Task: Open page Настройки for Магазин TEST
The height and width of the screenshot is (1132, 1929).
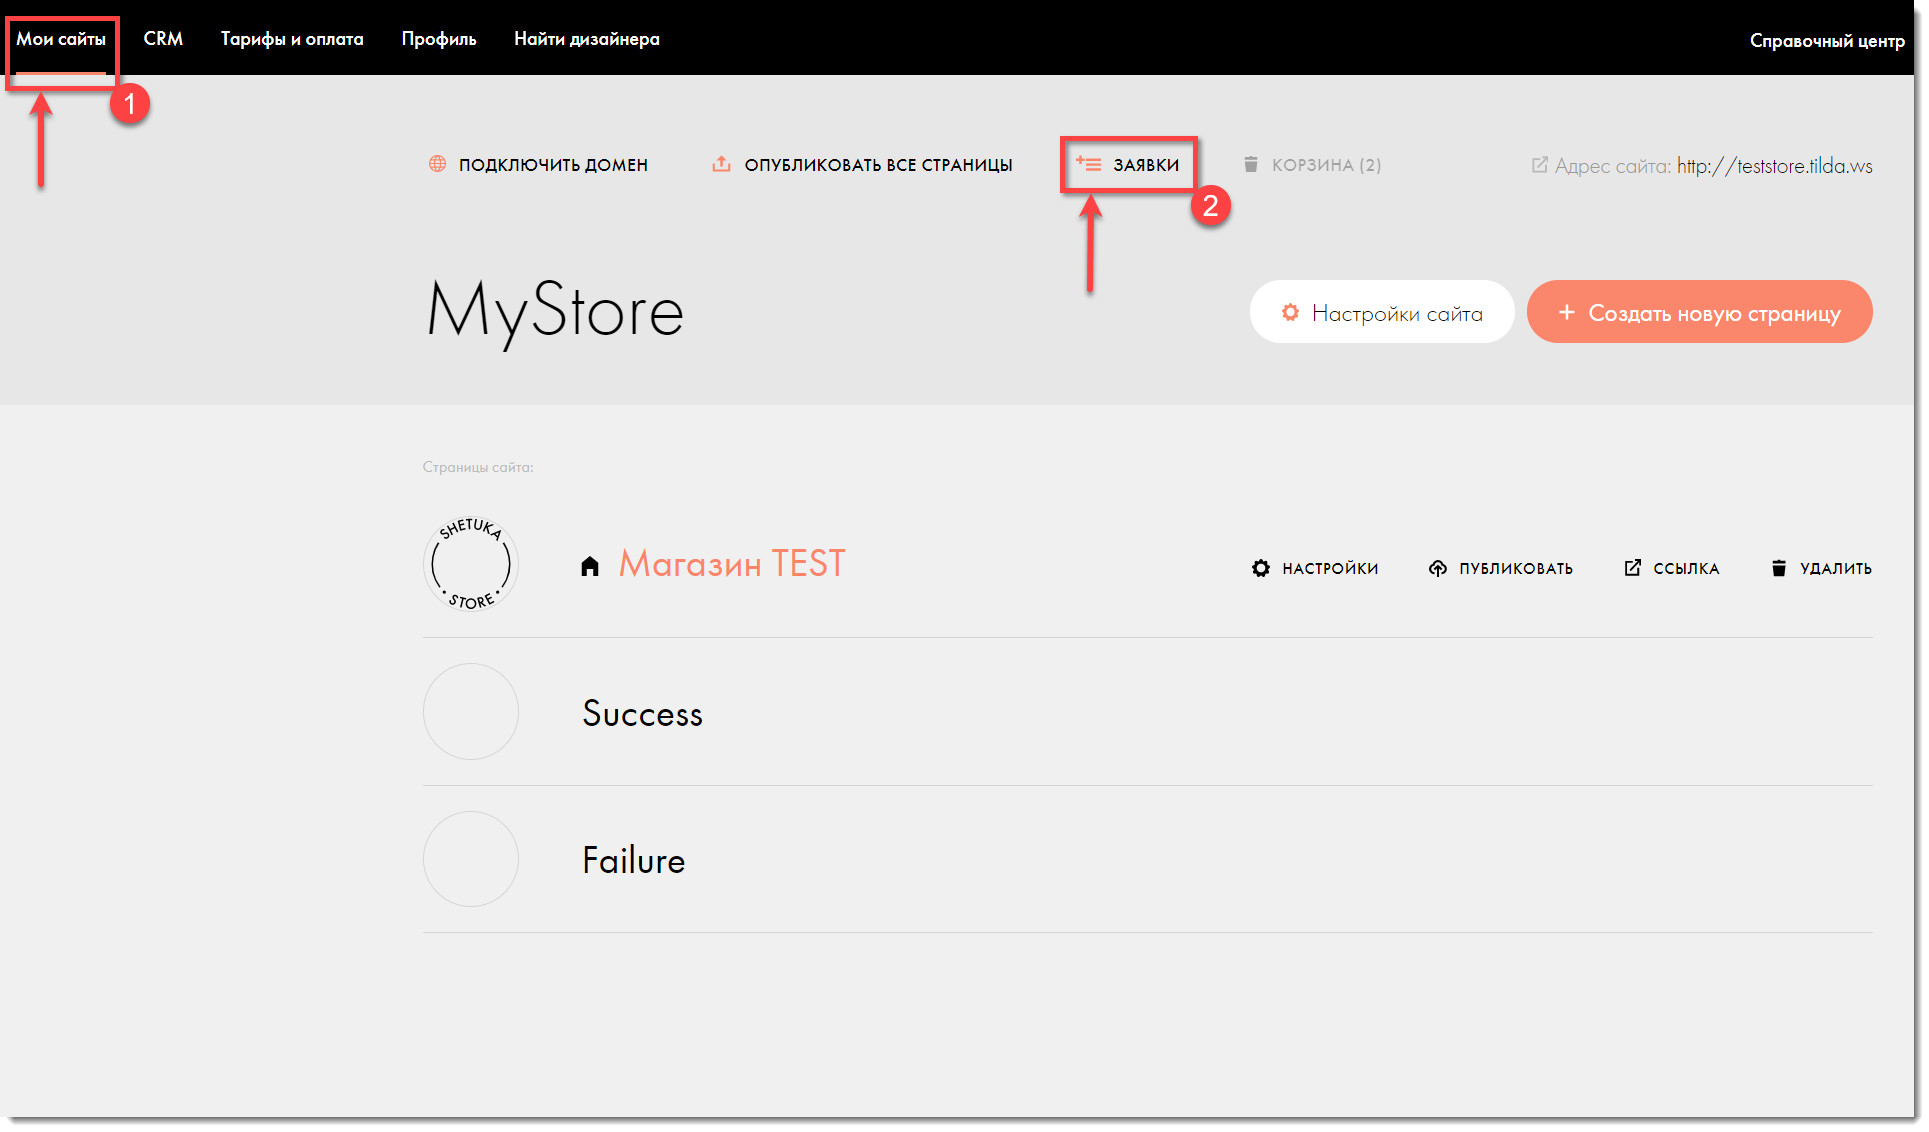Action: pyautogui.click(x=1330, y=569)
